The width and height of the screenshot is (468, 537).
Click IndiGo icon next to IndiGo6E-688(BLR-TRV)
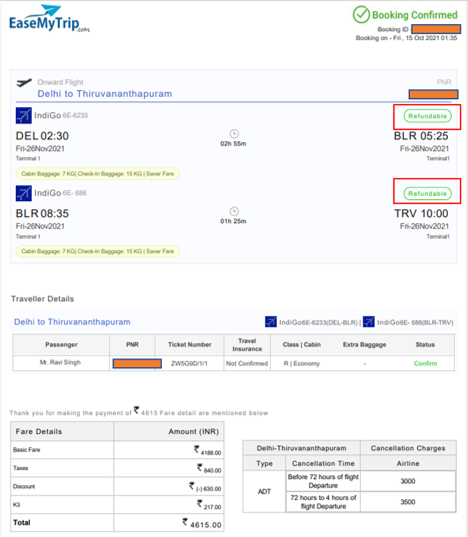[x=369, y=322]
